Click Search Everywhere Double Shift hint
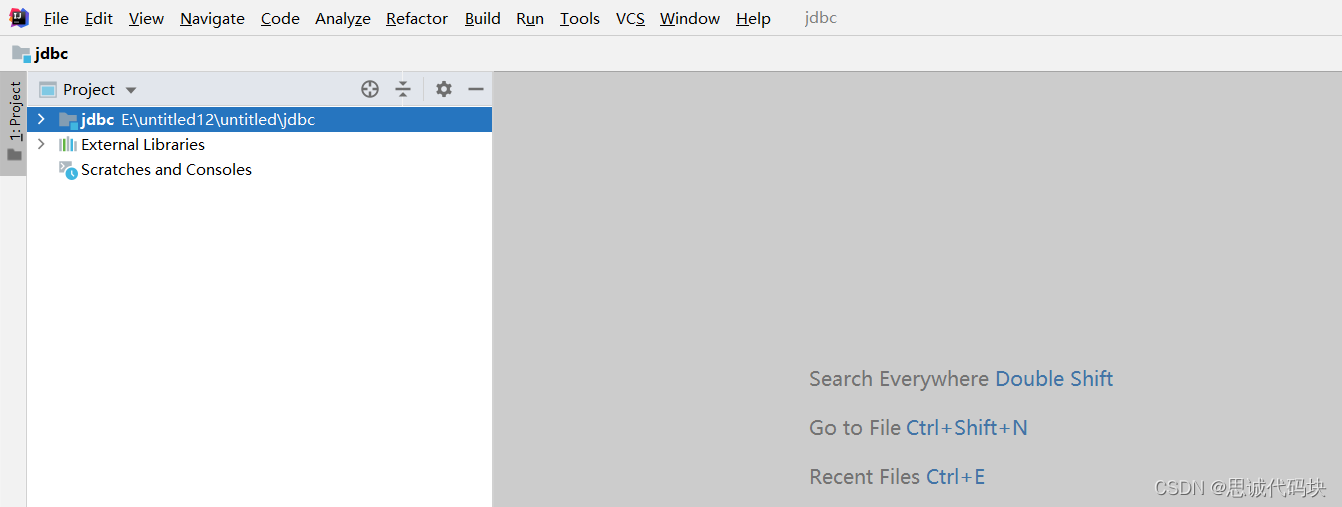Viewport: 1342px width, 507px height. (961, 378)
